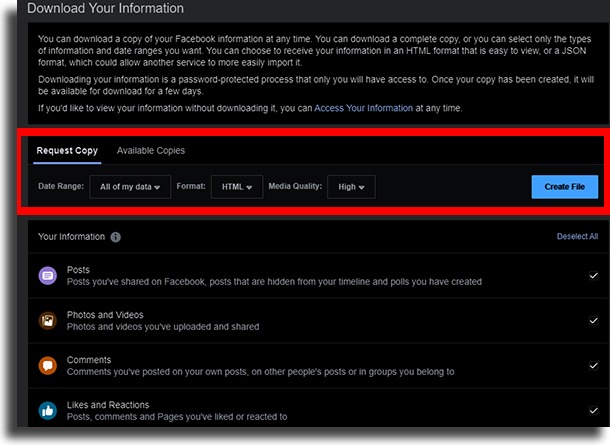Viewport: 610px width, 445px height.
Task: Click the orange Comments bubble icon
Action: click(47, 366)
